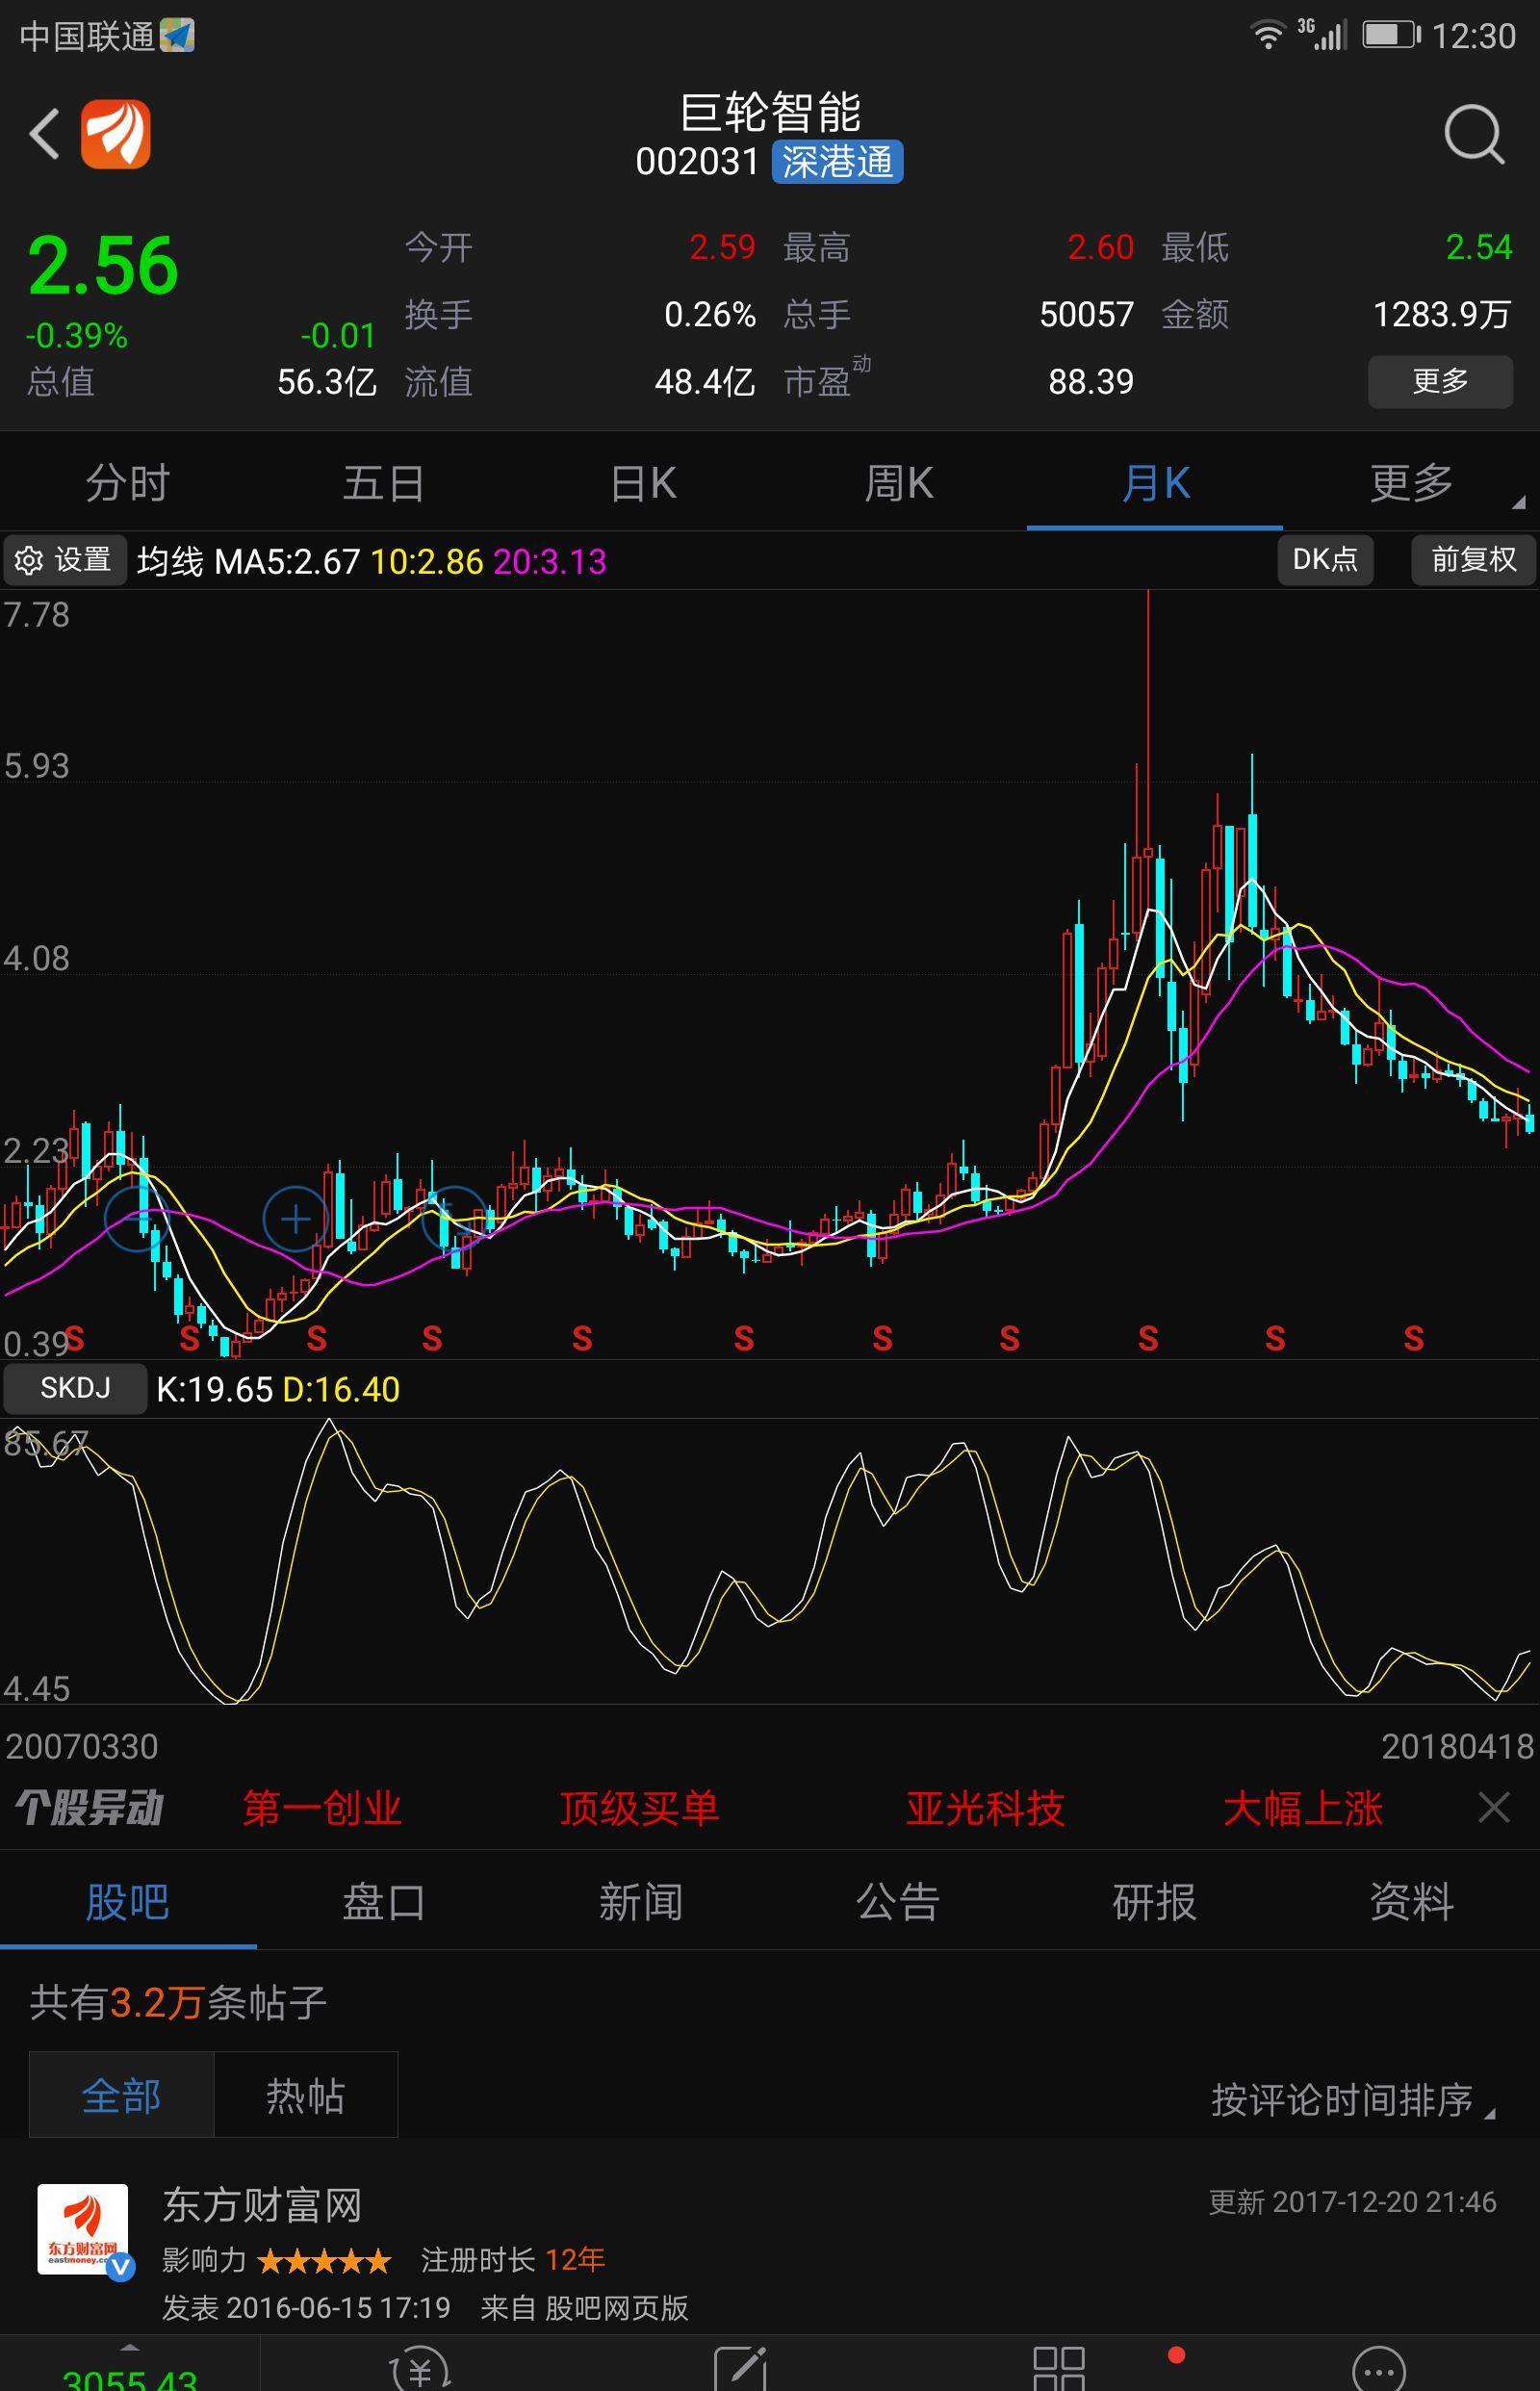Switch to 五日 chart tab
This screenshot has width=1540, height=2391.
pos(384,483)
